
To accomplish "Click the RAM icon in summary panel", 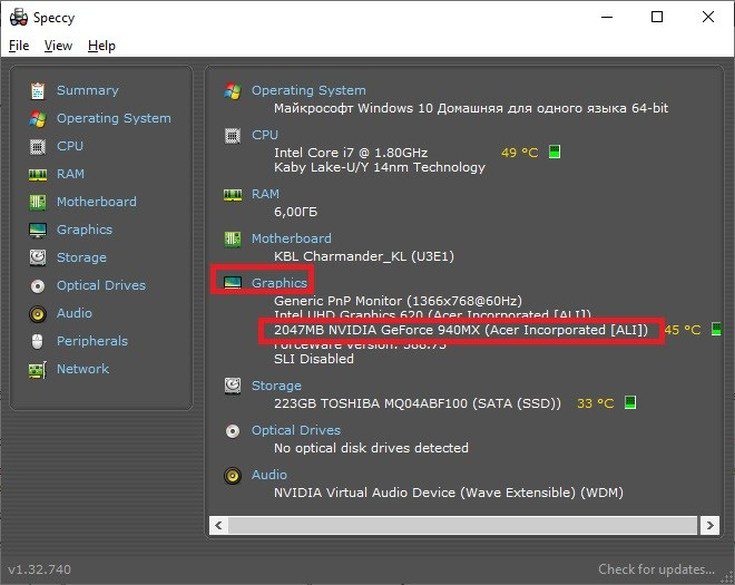I will click(x=232, y=195).
